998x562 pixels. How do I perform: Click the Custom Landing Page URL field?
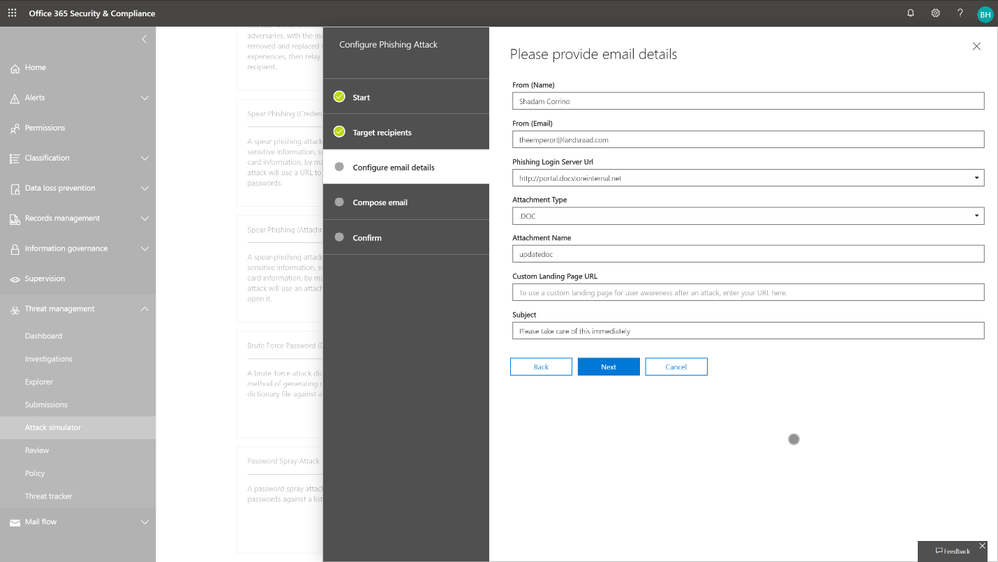[x=748, y=292]
